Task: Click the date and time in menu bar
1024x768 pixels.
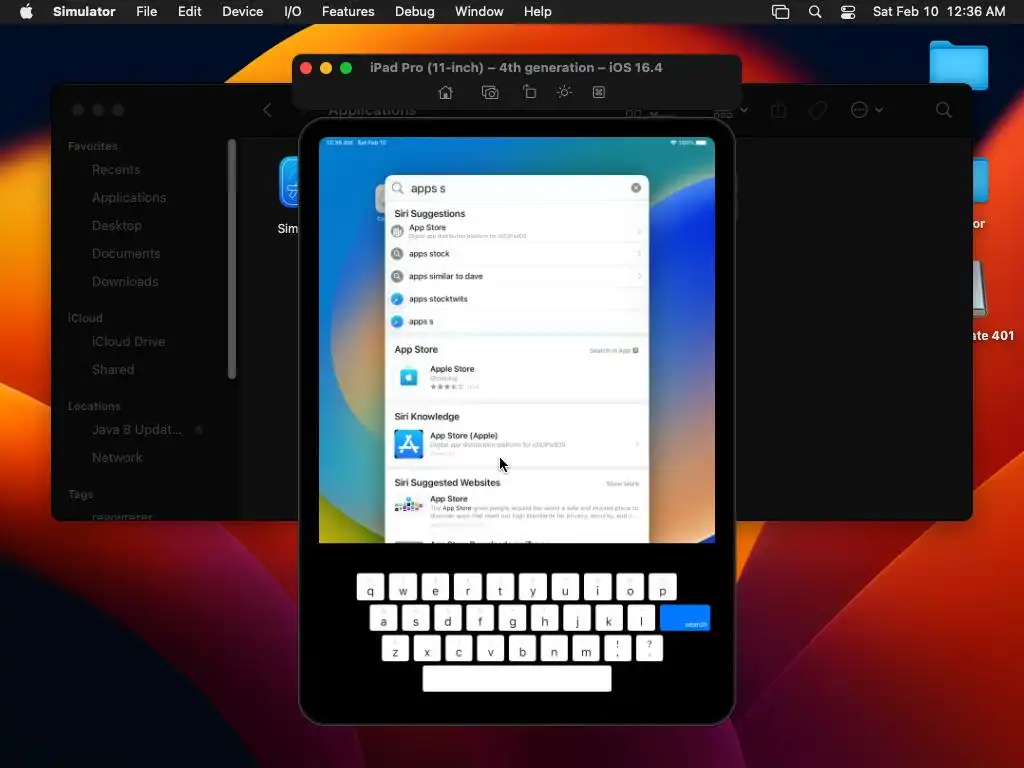Action: click(x=939, y=12)
